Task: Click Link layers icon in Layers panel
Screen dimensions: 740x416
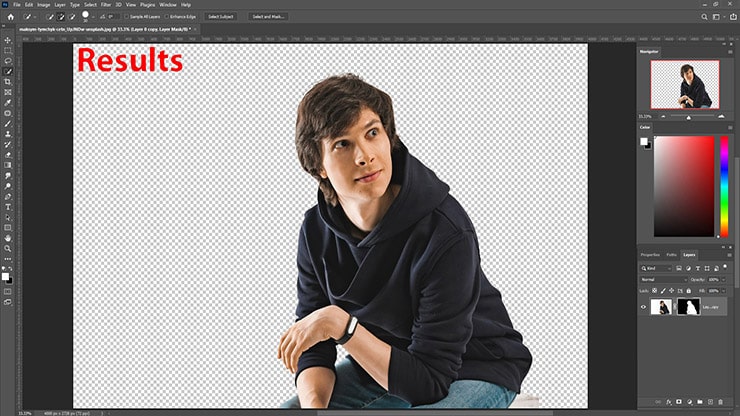Action: 658,402
